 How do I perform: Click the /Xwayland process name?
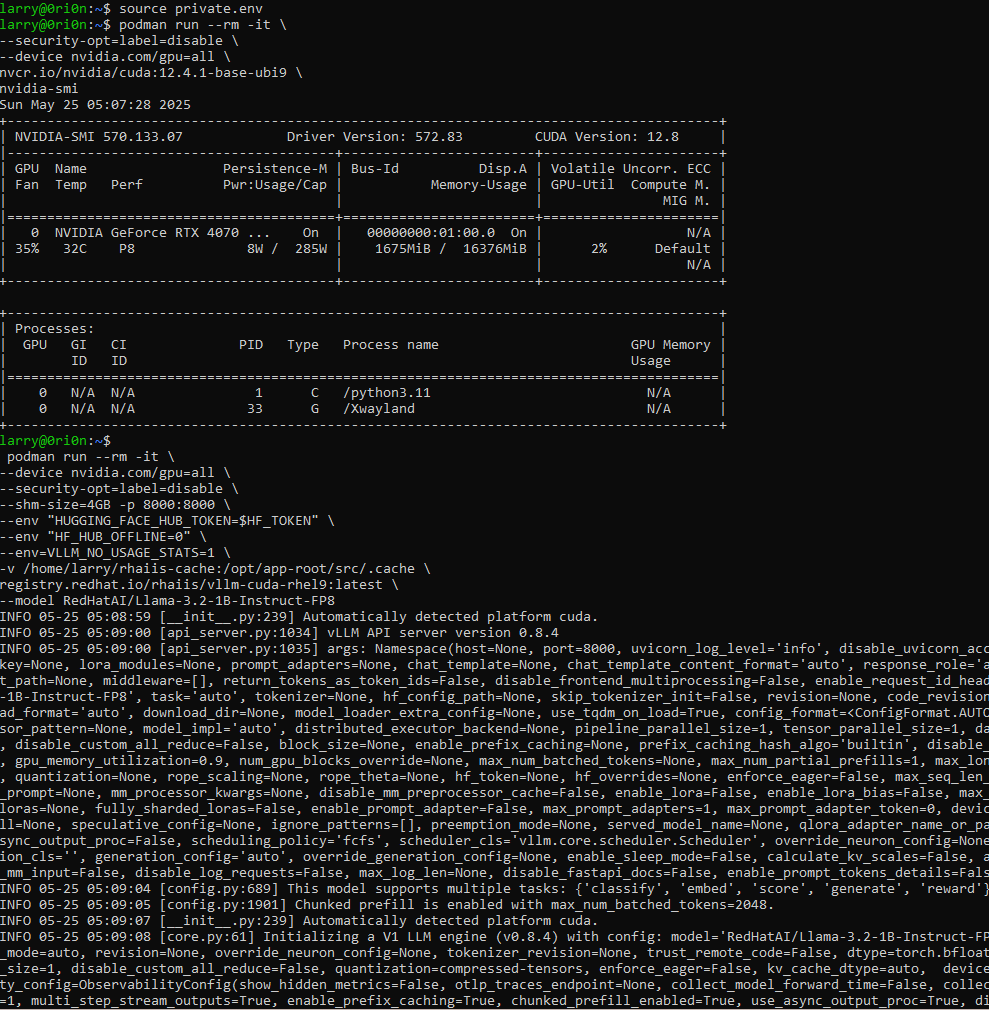[x=378, y=408]
